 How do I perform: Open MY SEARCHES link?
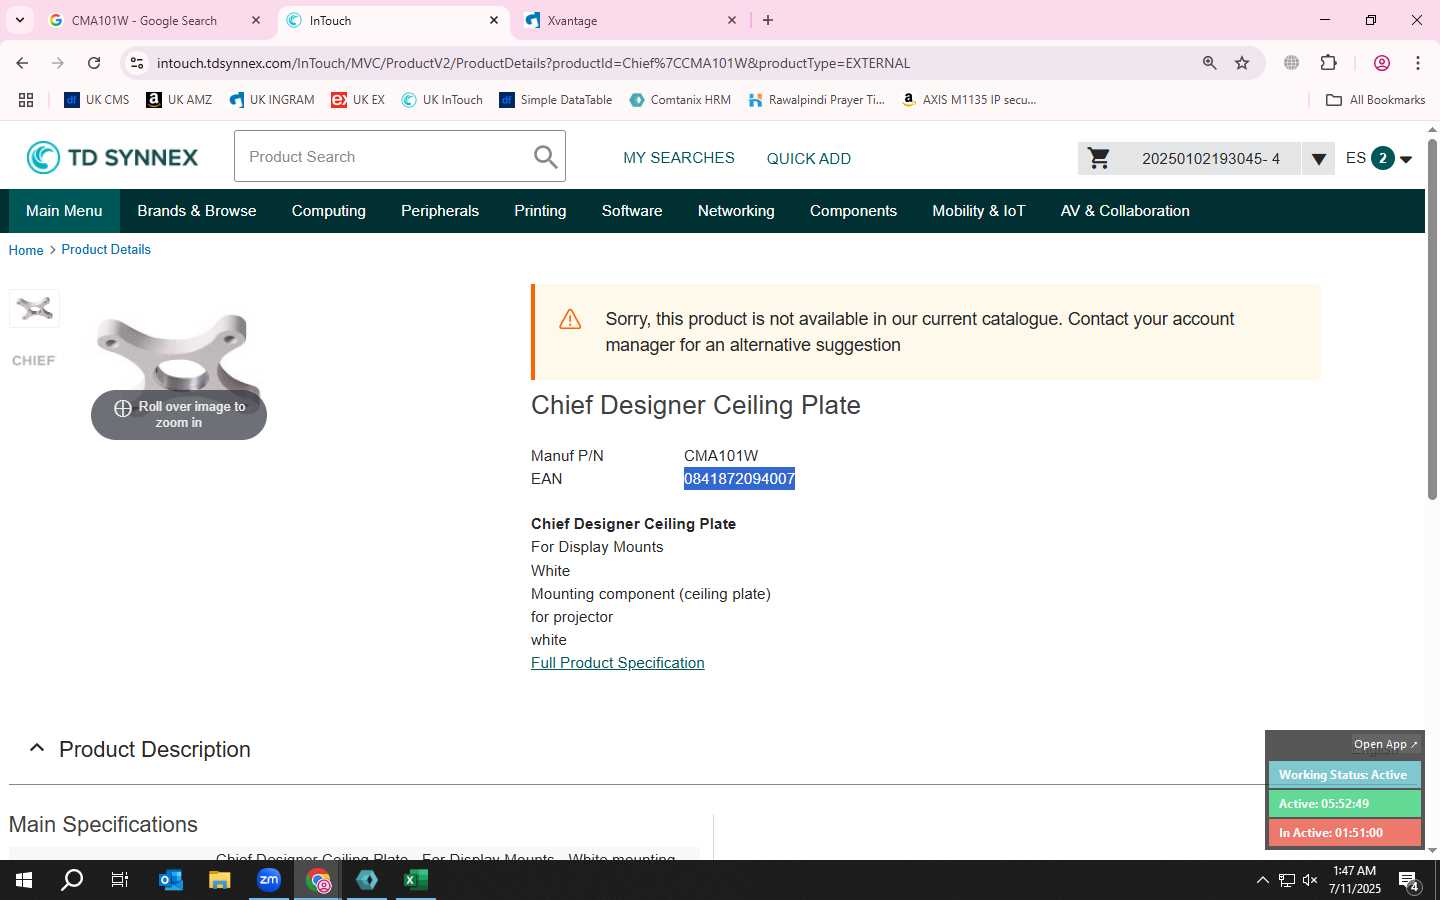click(x=679, y=158)
